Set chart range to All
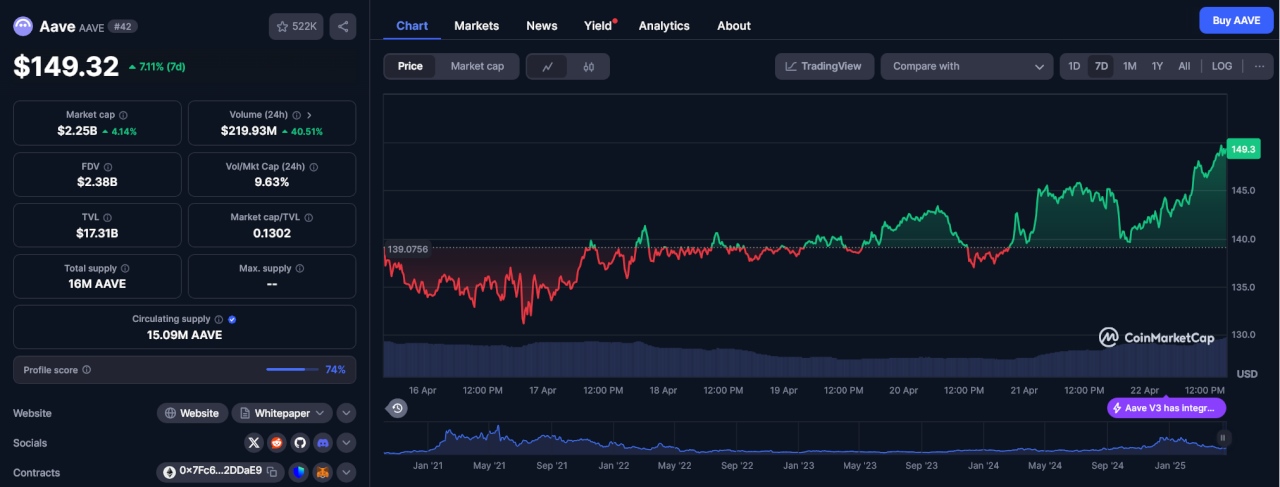This screenshot has height=487, width=1280. pos(1184,66)
